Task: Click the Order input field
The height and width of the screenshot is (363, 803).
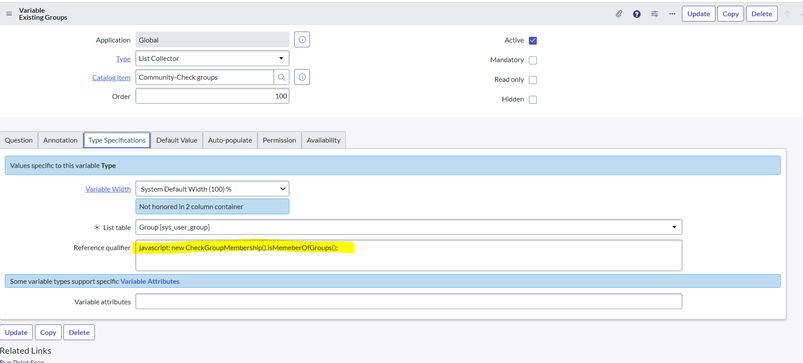Action: [x=212, y=96]
